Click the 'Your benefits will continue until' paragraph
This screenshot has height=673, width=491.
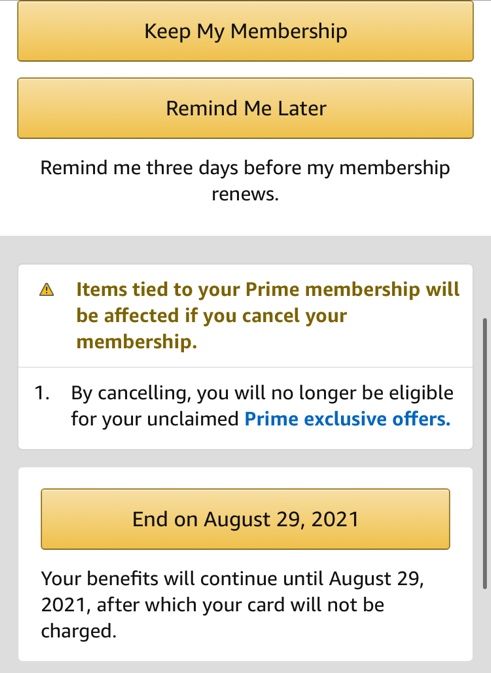click(x=233, y=605)
